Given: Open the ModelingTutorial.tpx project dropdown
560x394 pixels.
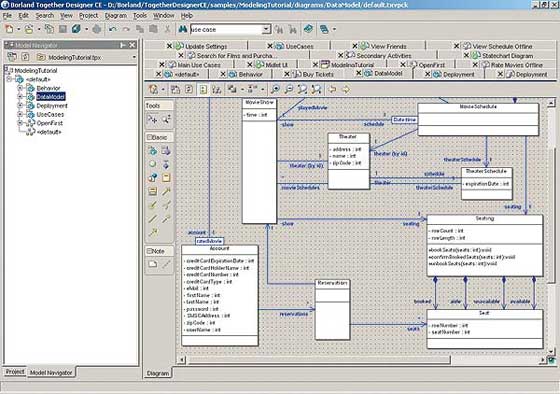Looking at the screenshot, I should (134, 57).
